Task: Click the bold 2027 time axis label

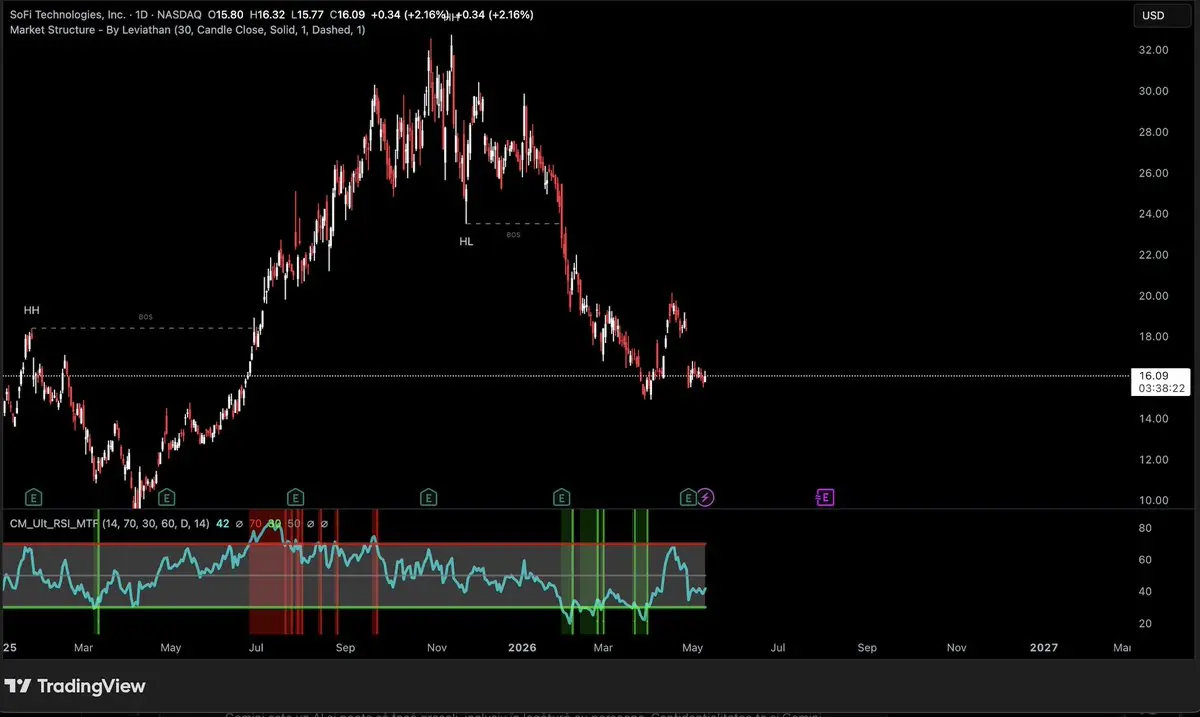Action: point(1044,648)
